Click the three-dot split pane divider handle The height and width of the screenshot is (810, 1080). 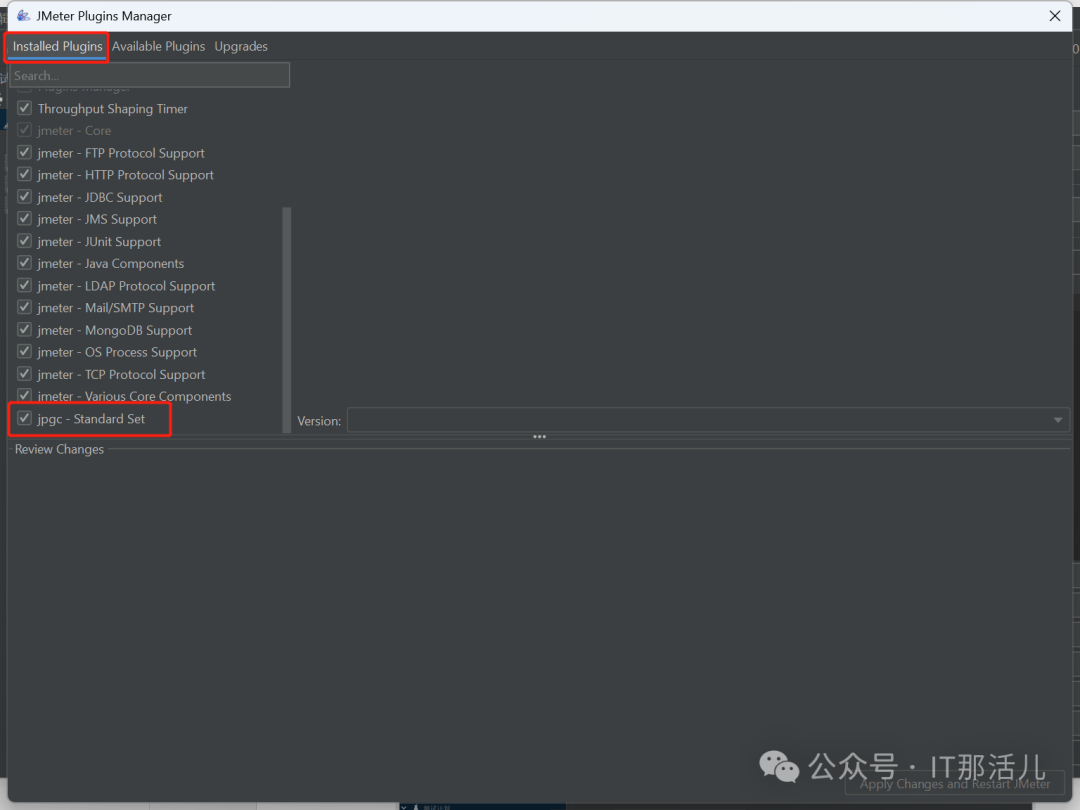(539, 437)
